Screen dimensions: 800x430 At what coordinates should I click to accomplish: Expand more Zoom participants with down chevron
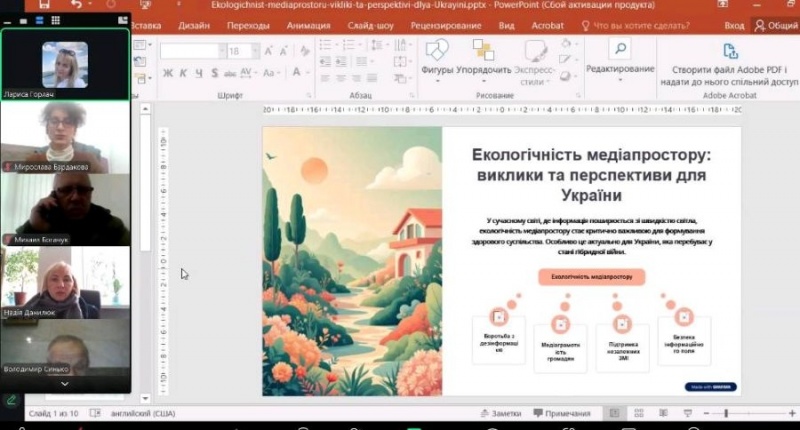[65, 383]
